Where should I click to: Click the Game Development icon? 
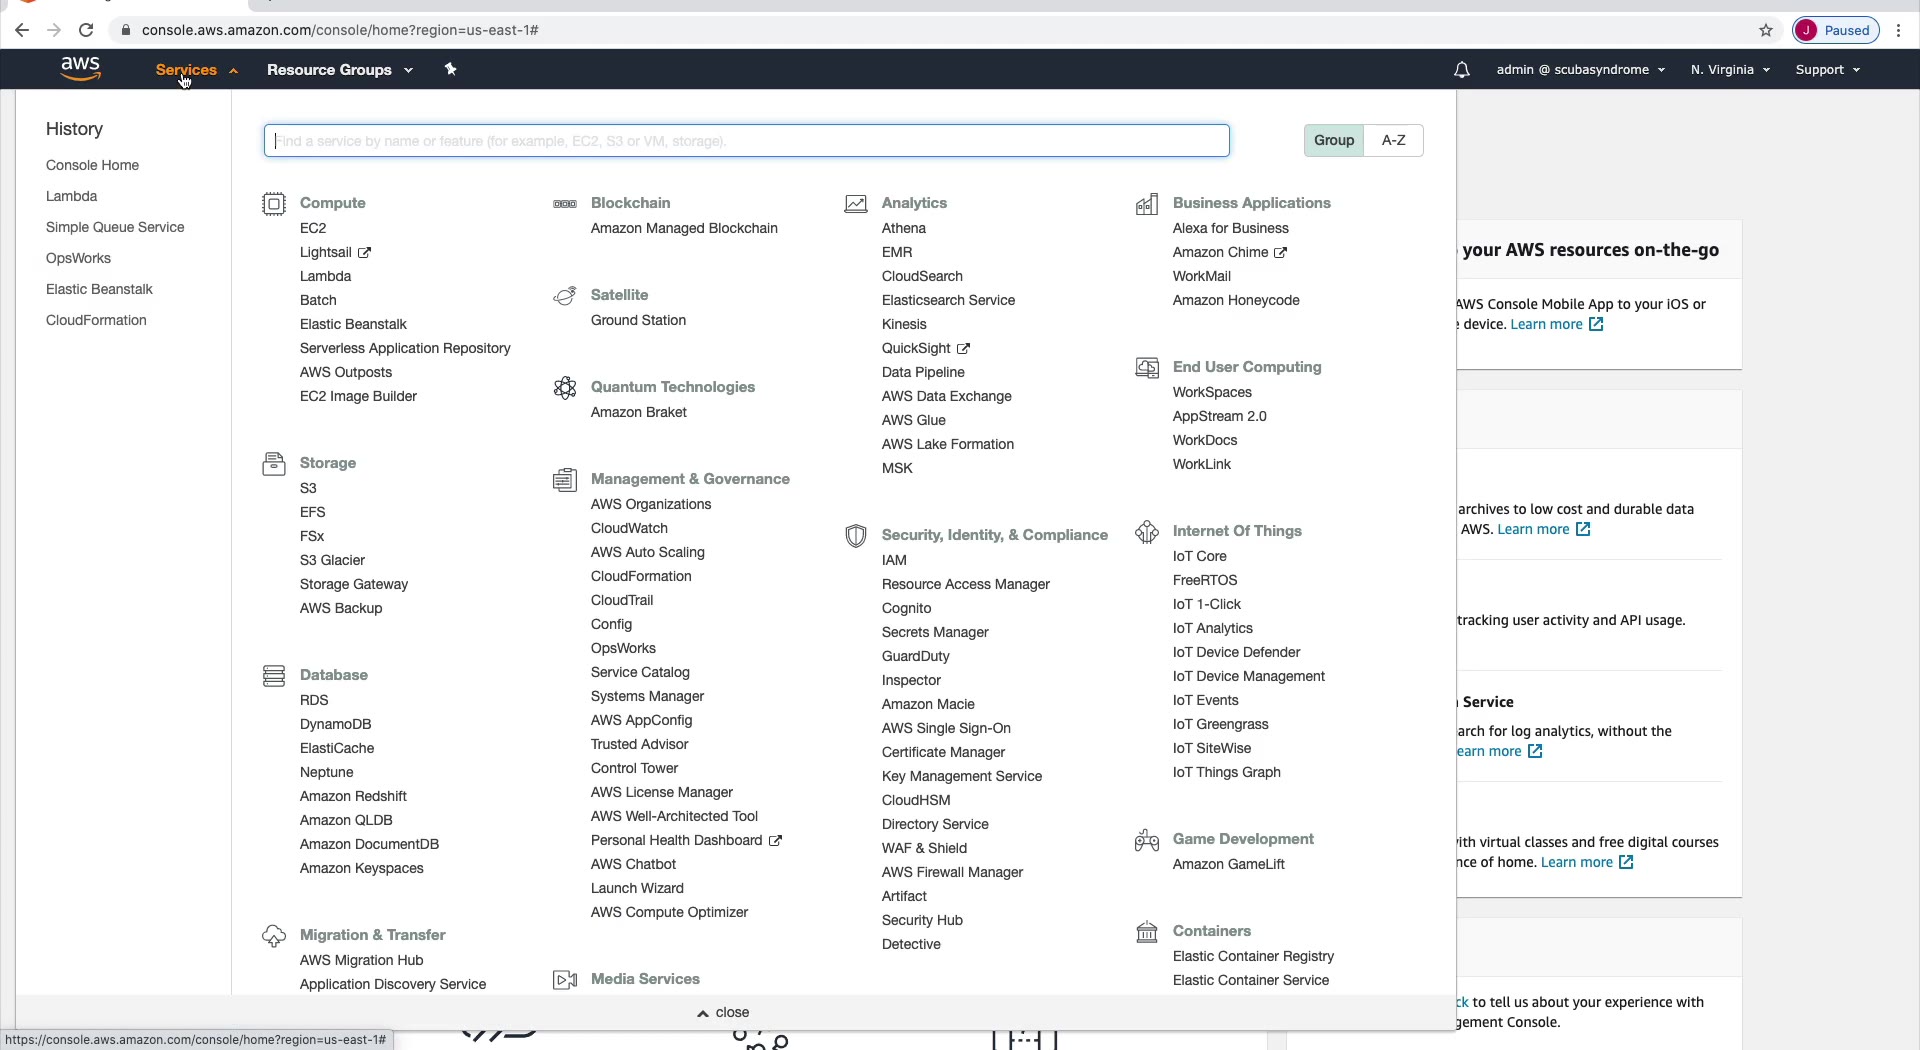[1147, 840]
